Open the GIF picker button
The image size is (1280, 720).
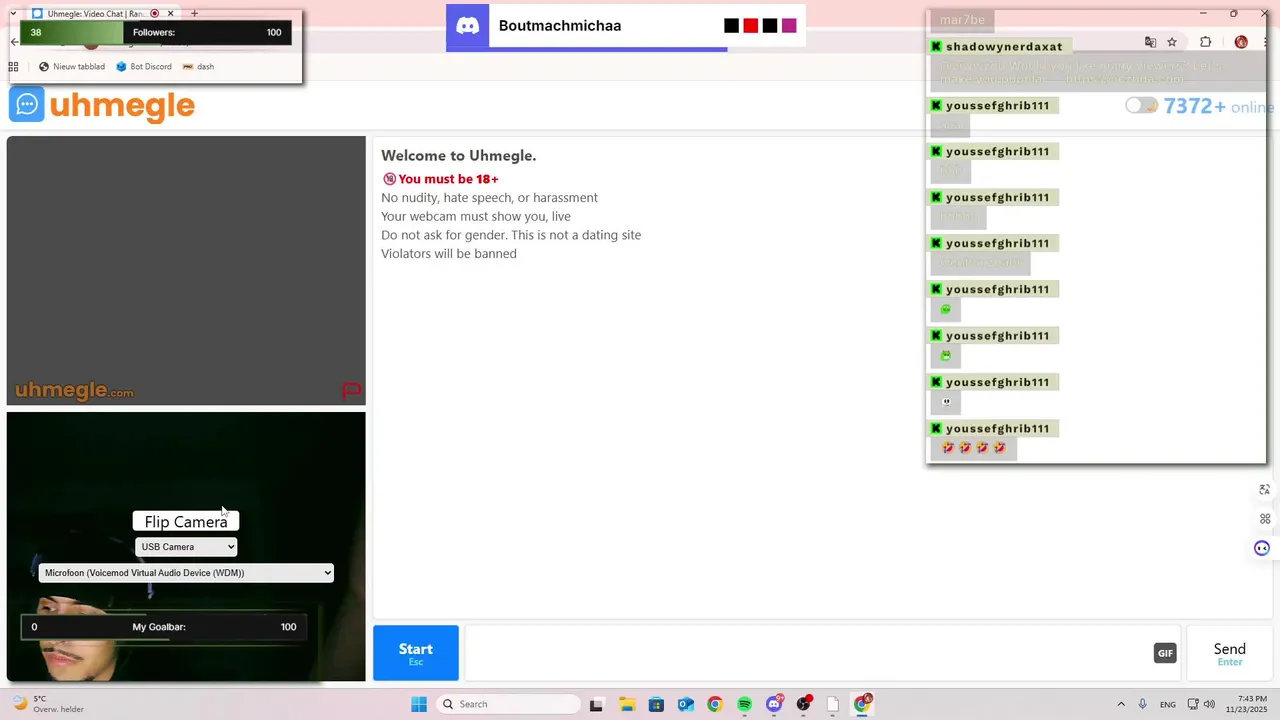click(x=1165, y=653)
